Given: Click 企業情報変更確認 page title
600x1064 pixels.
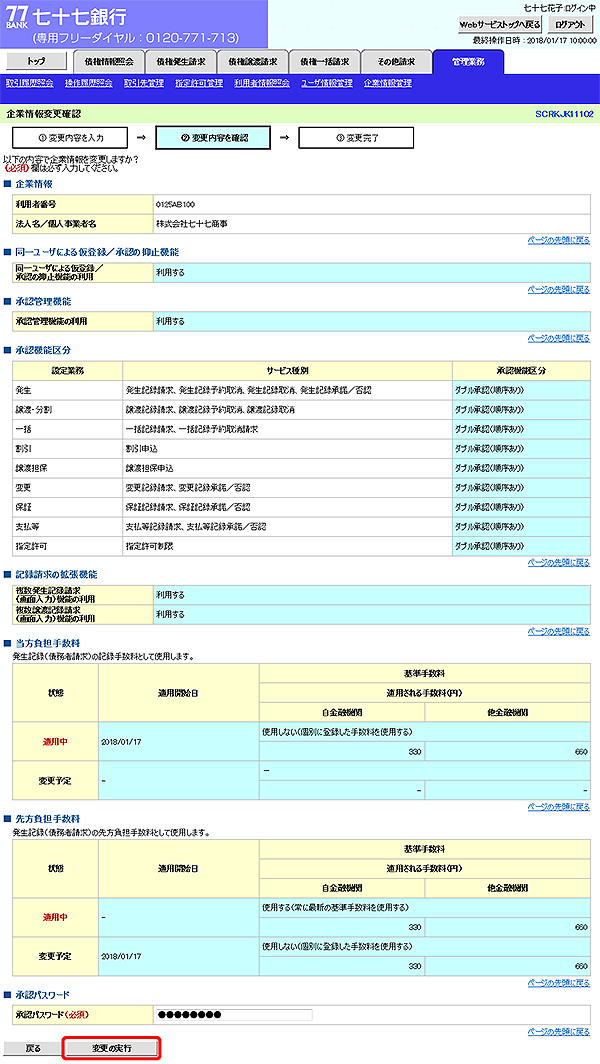Looking at the screenshot, I should tap(43, 114).
